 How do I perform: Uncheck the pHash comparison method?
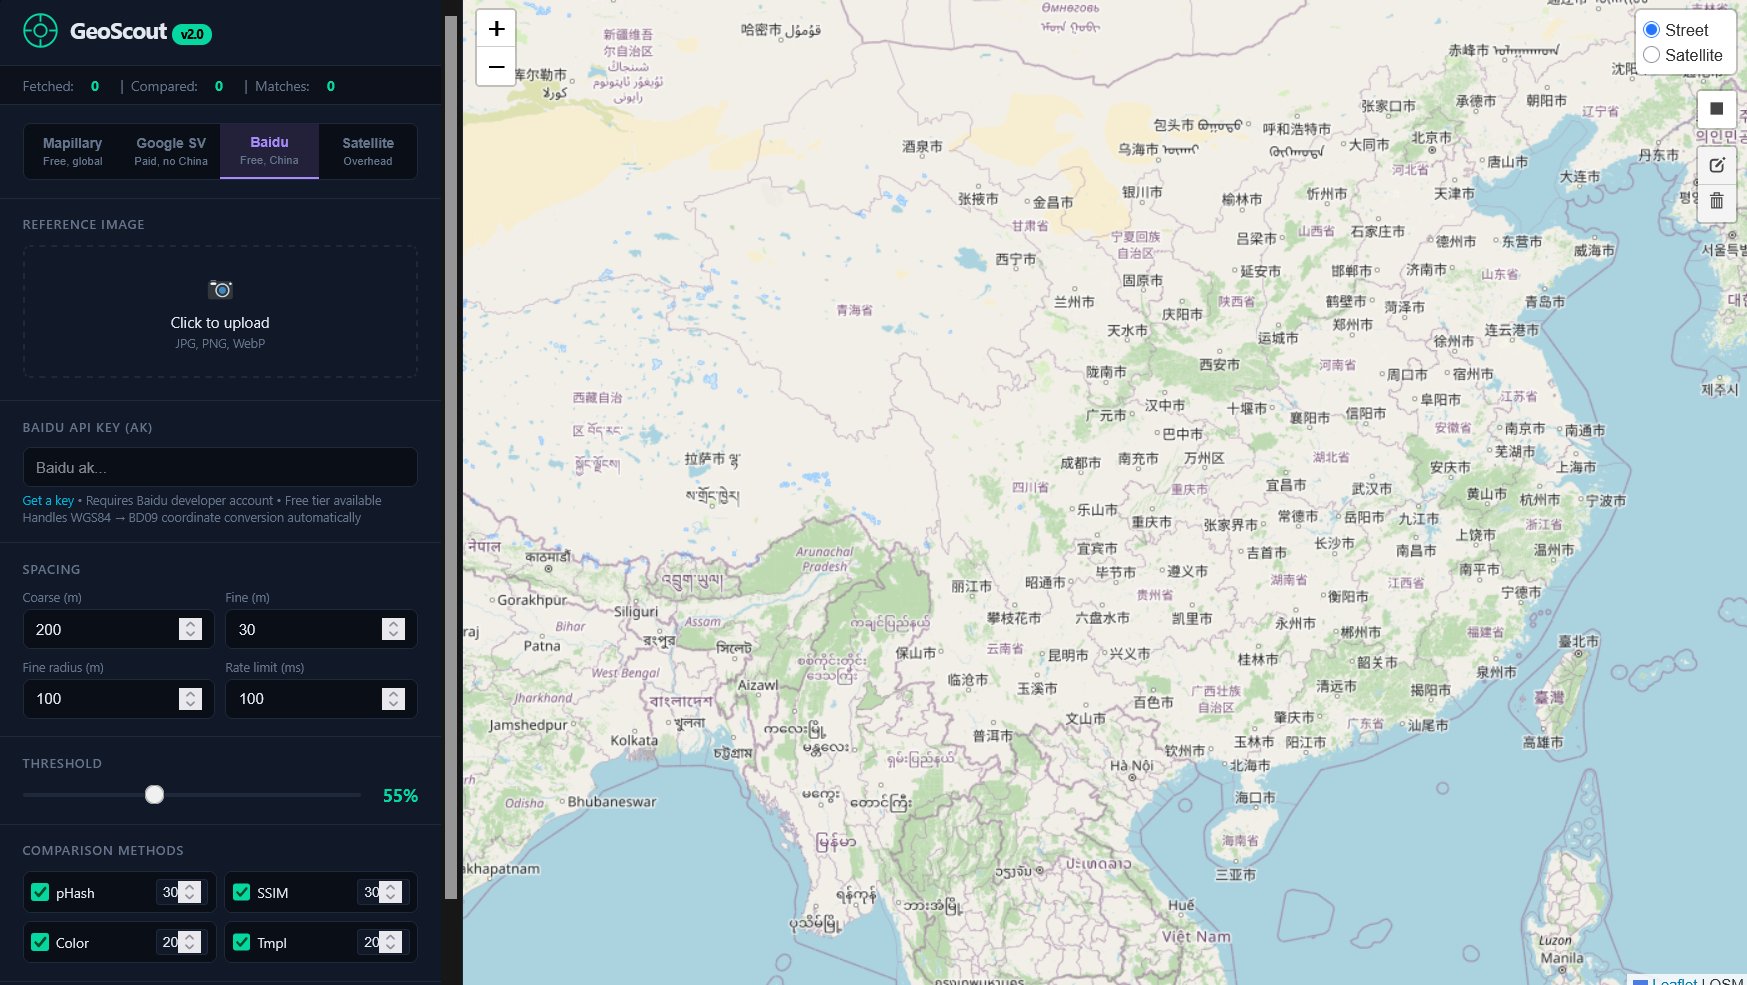(x=40, y=892)
